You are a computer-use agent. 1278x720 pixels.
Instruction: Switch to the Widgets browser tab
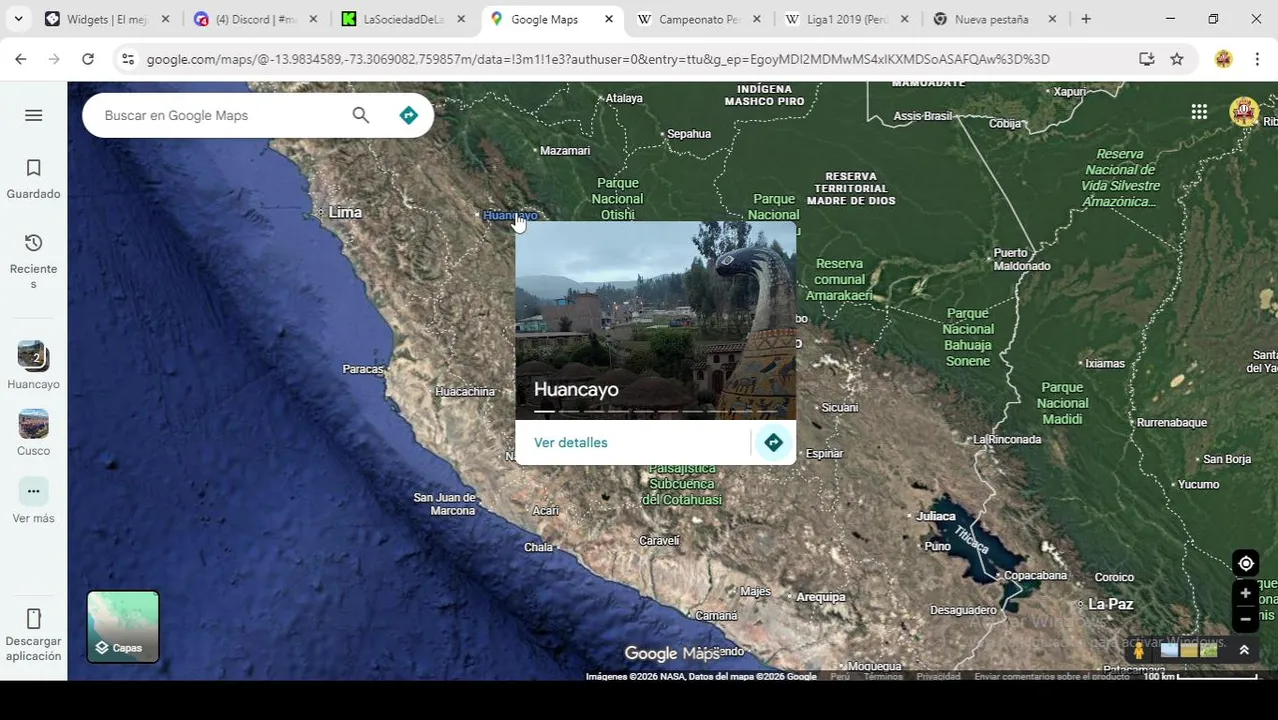[x=106, y=19]
